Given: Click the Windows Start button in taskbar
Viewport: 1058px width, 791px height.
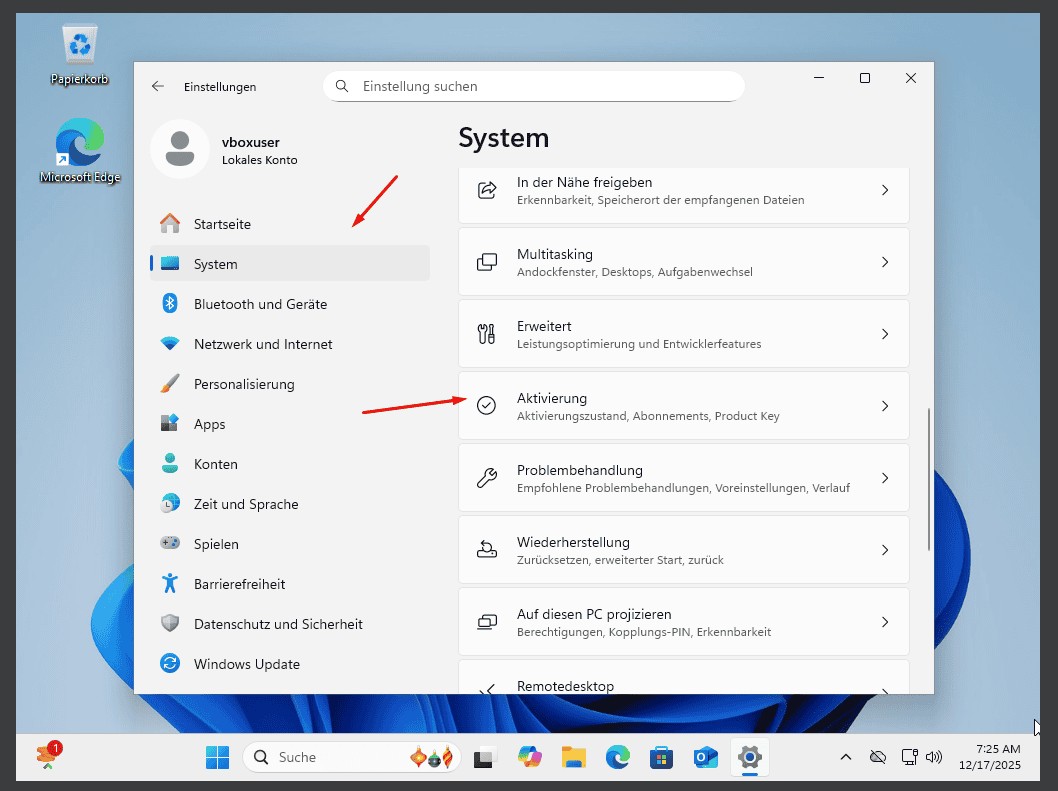Looking at the screenshot, I should point(217,757).
